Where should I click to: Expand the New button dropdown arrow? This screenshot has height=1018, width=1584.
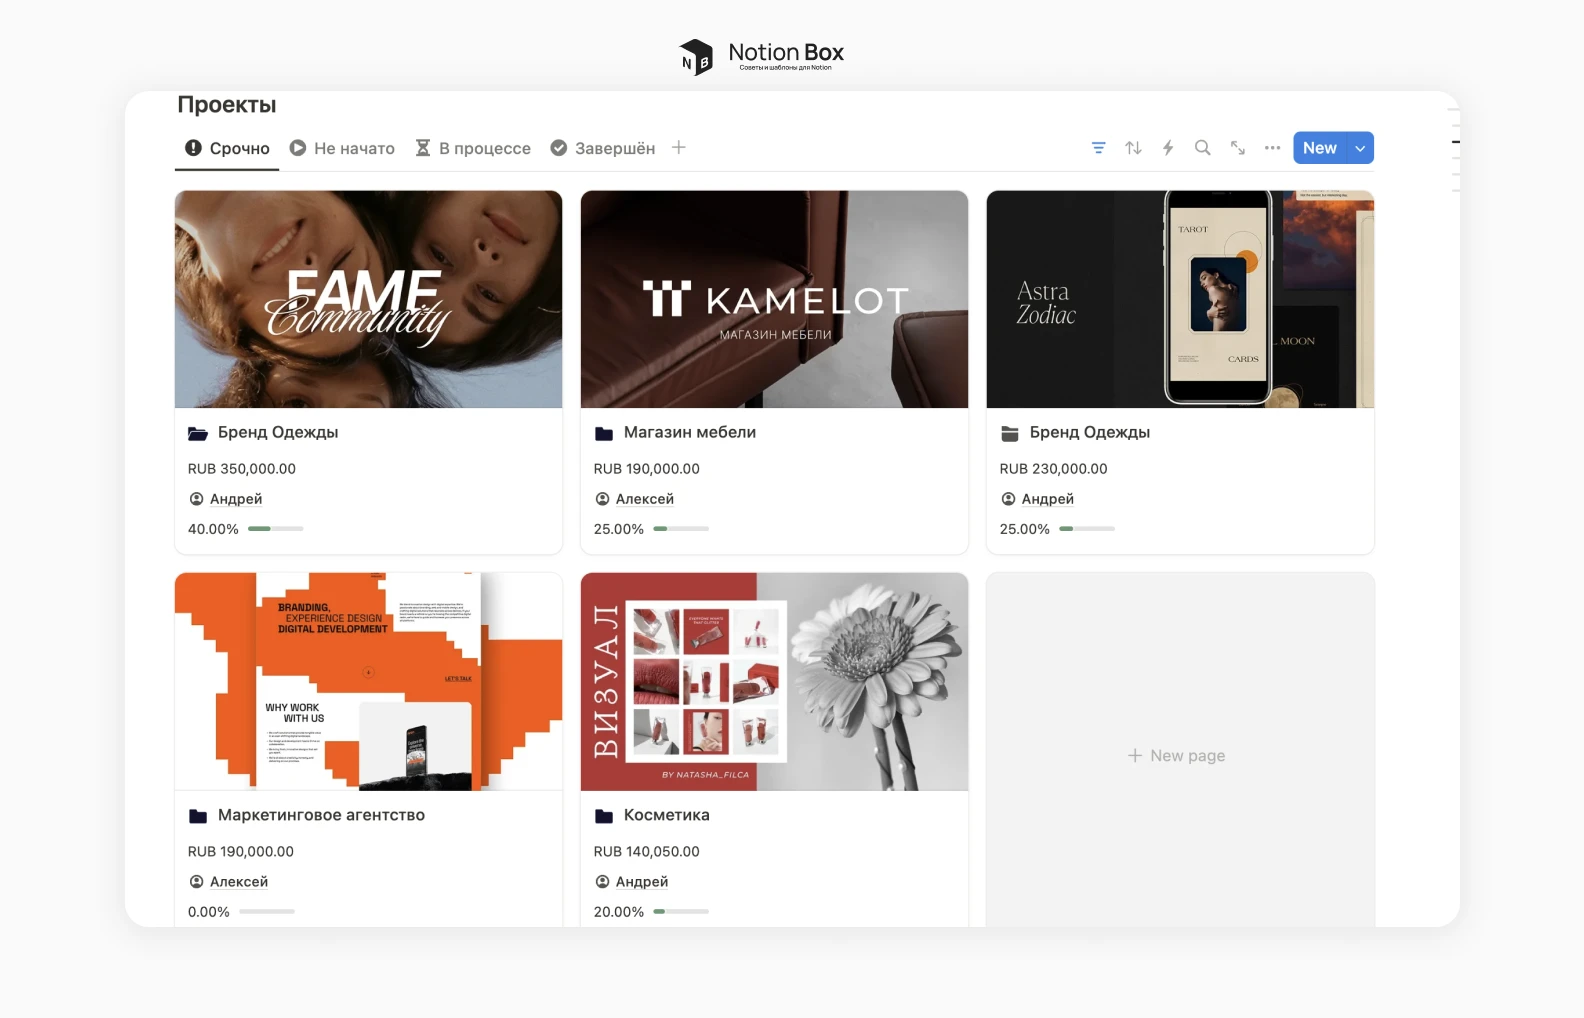(x=1360, y=148)
